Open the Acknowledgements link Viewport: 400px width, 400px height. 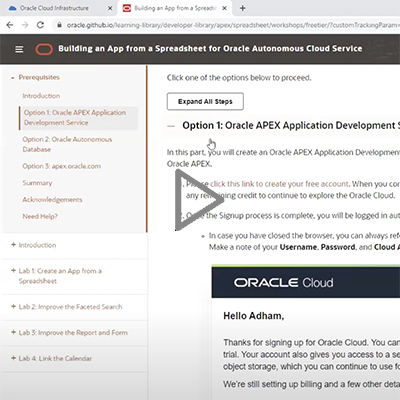[x=52, y=200]
